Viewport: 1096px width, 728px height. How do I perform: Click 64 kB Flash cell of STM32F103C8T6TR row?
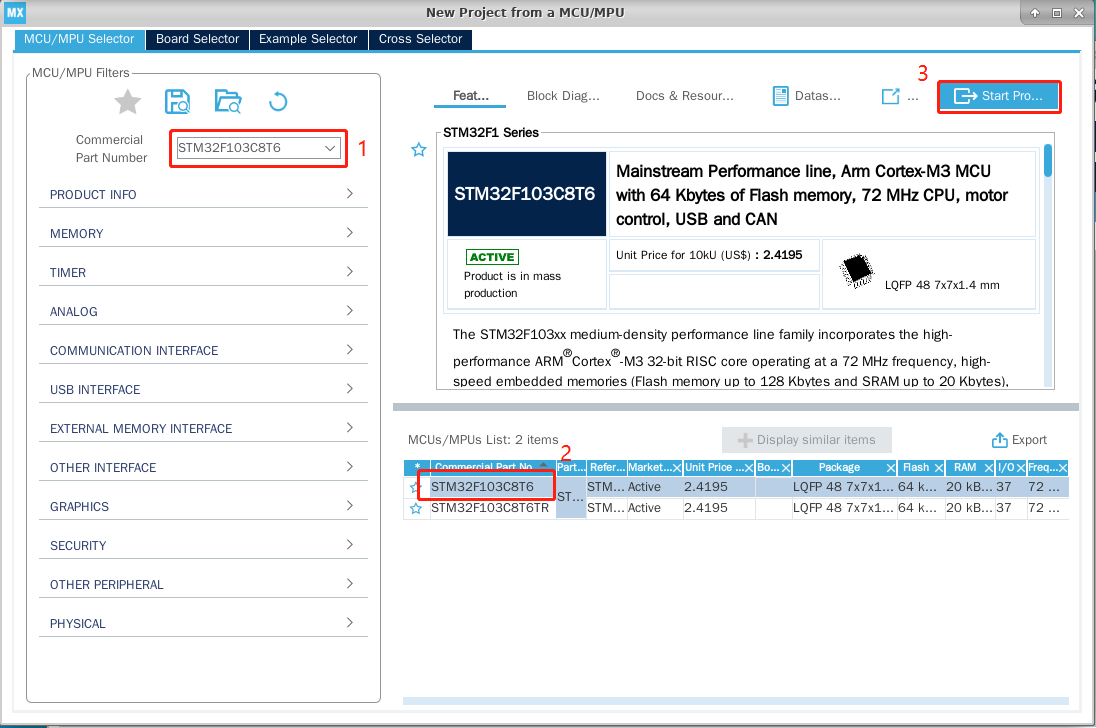(x=920, y=508)
